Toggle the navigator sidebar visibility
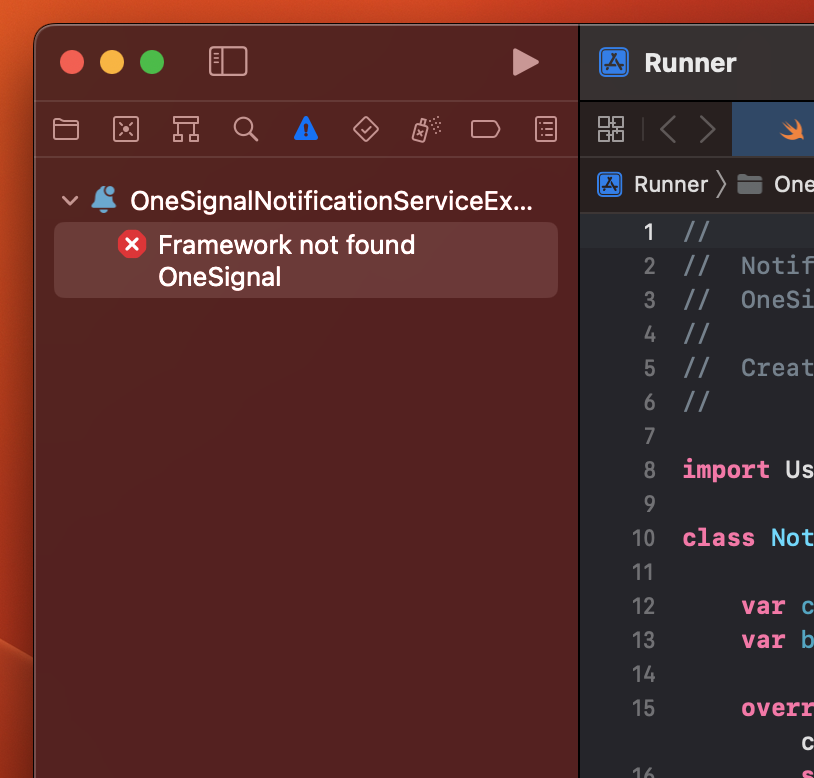Image resolution: width=814 pixels, height=778 pixels. coord(228,62)
